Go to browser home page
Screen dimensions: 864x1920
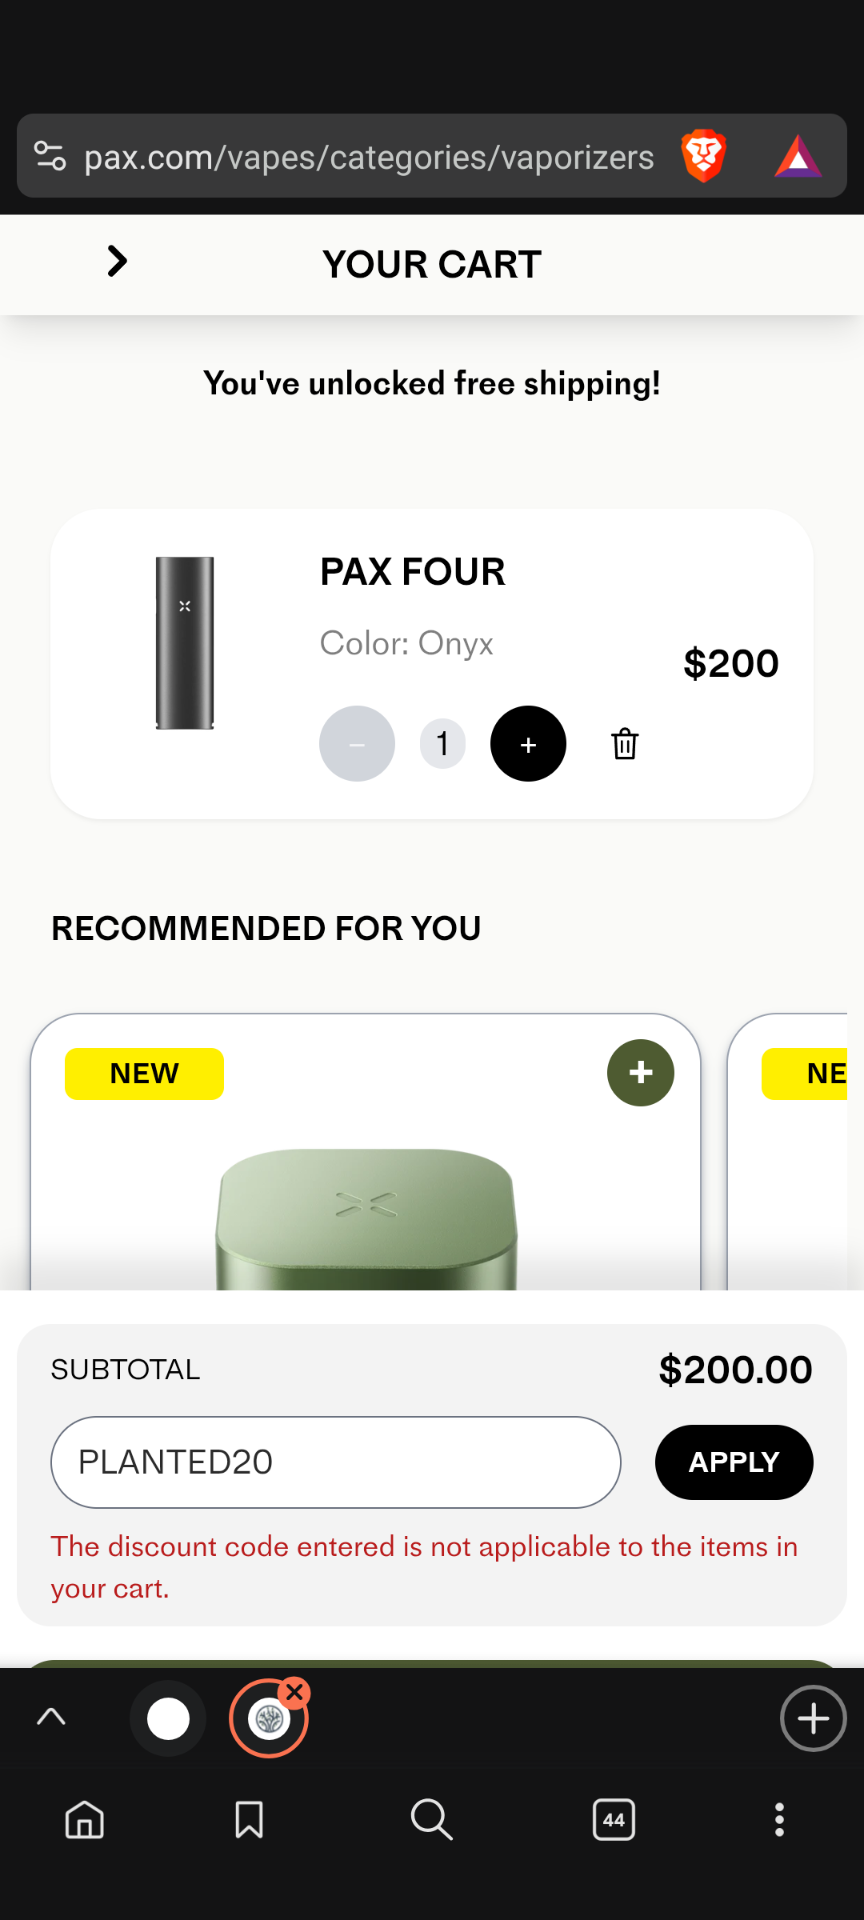pyautogui.click(x=85, y=1819)
